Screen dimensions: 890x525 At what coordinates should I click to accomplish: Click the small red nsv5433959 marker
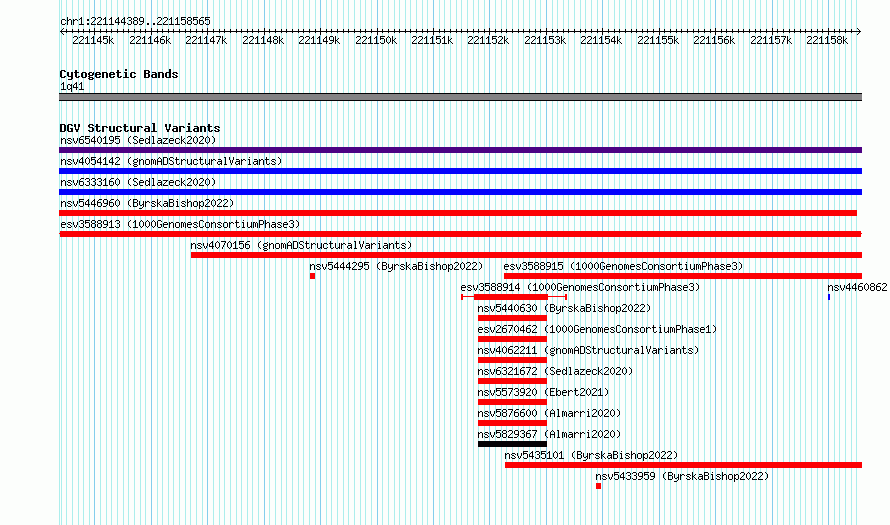tap(598, 486)
